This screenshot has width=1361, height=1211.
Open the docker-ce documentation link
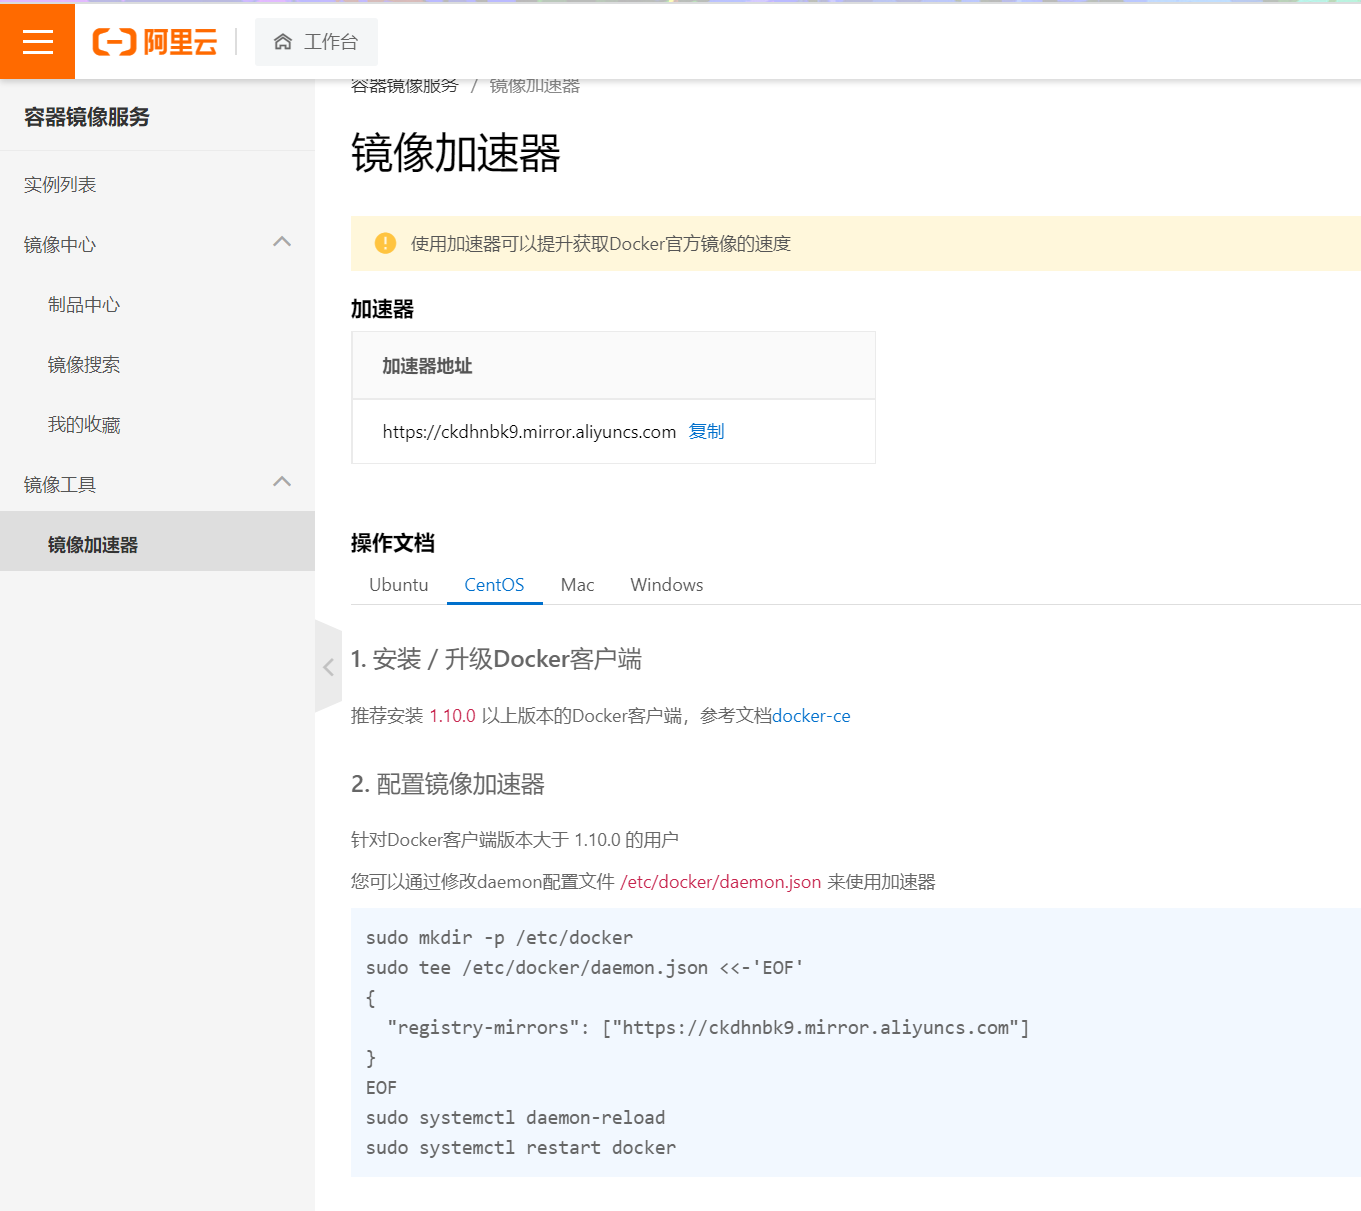click(x=811, y=716)
